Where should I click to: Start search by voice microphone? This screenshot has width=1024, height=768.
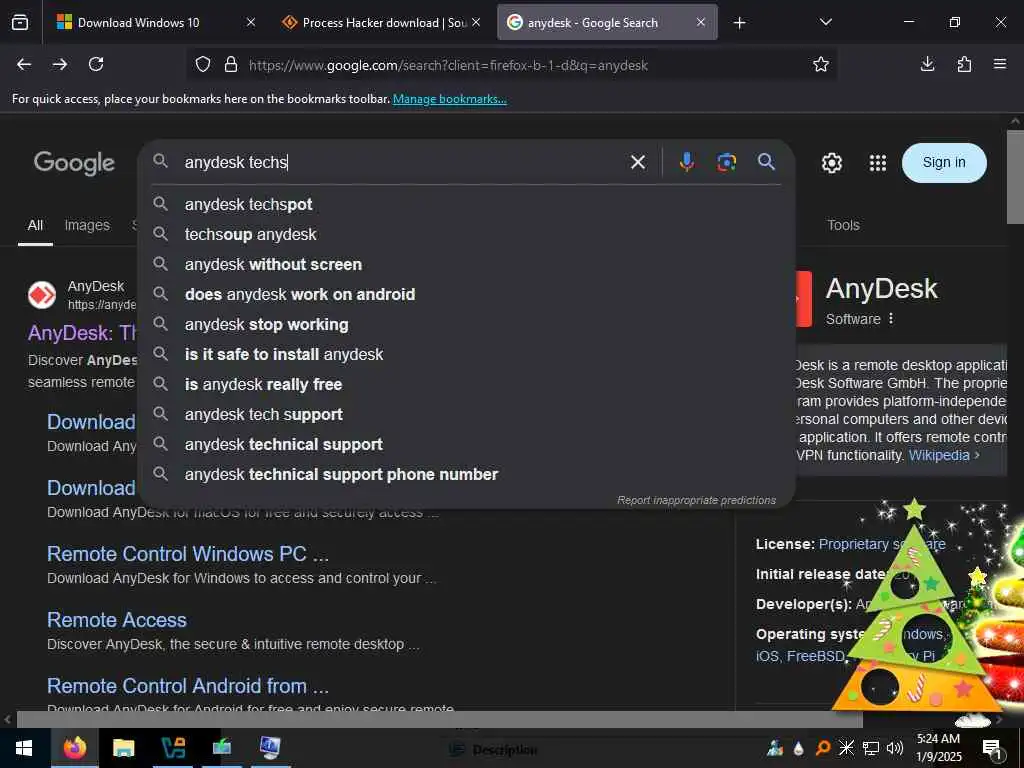pyautogui.click(x=686, y=162)
